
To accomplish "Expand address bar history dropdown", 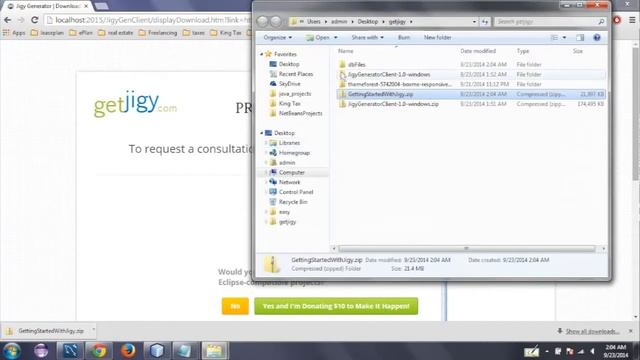I will click(x=474, y=22).
